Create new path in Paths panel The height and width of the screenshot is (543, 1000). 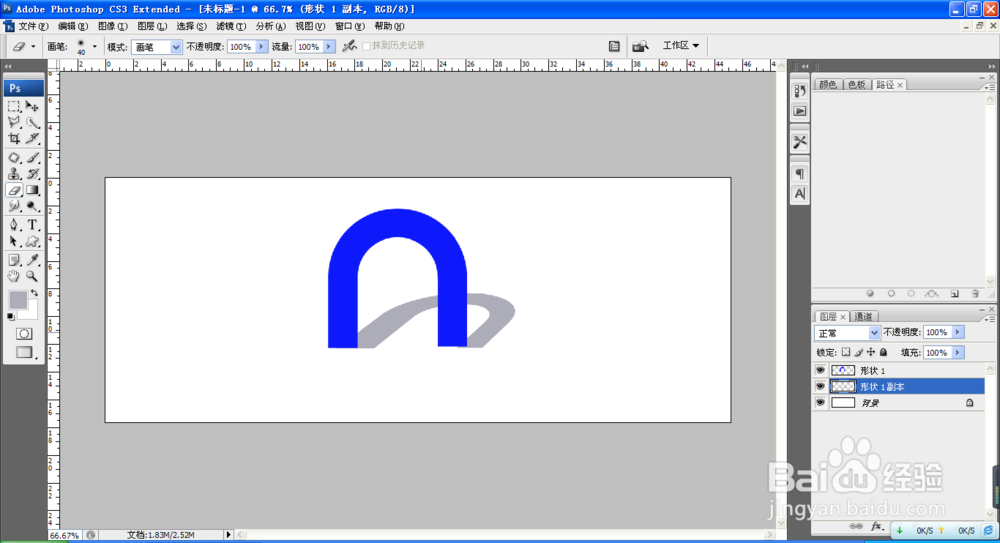click(955, 294)
